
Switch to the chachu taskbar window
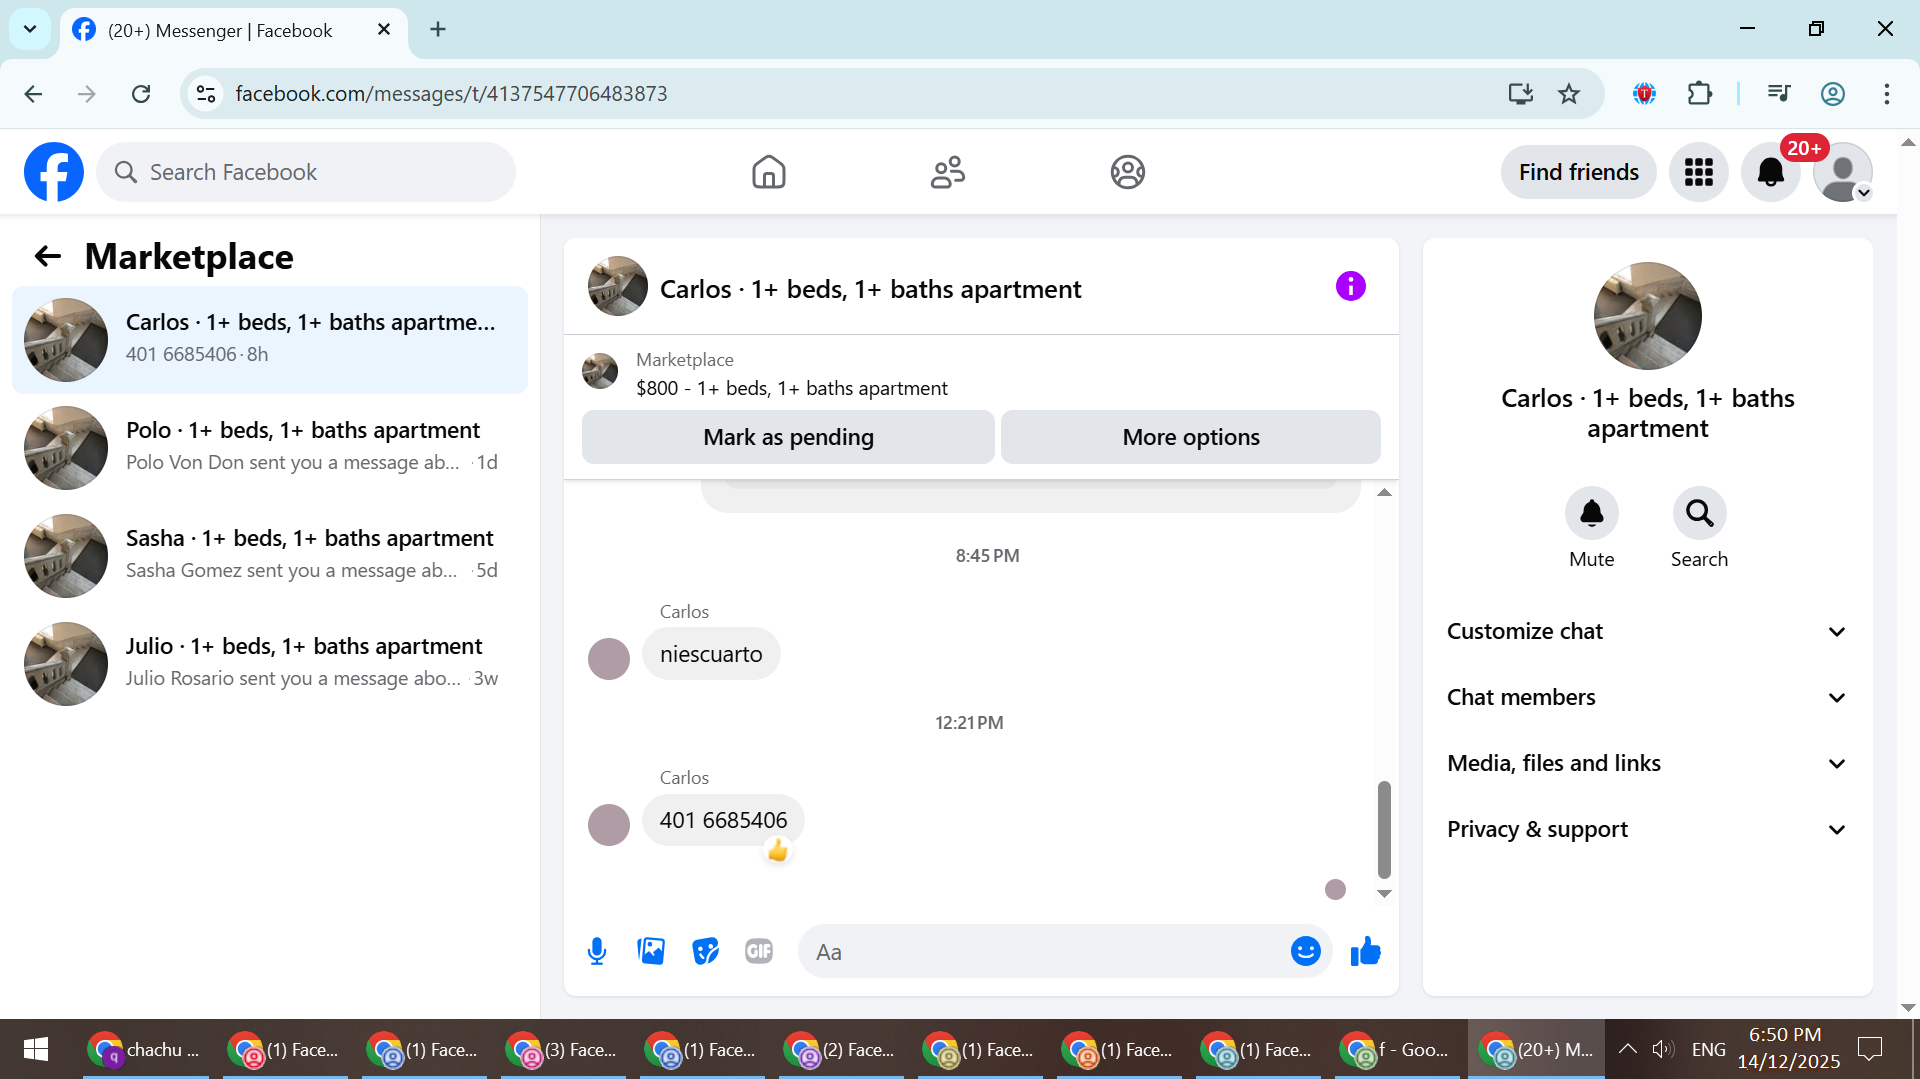(145, 1049)
